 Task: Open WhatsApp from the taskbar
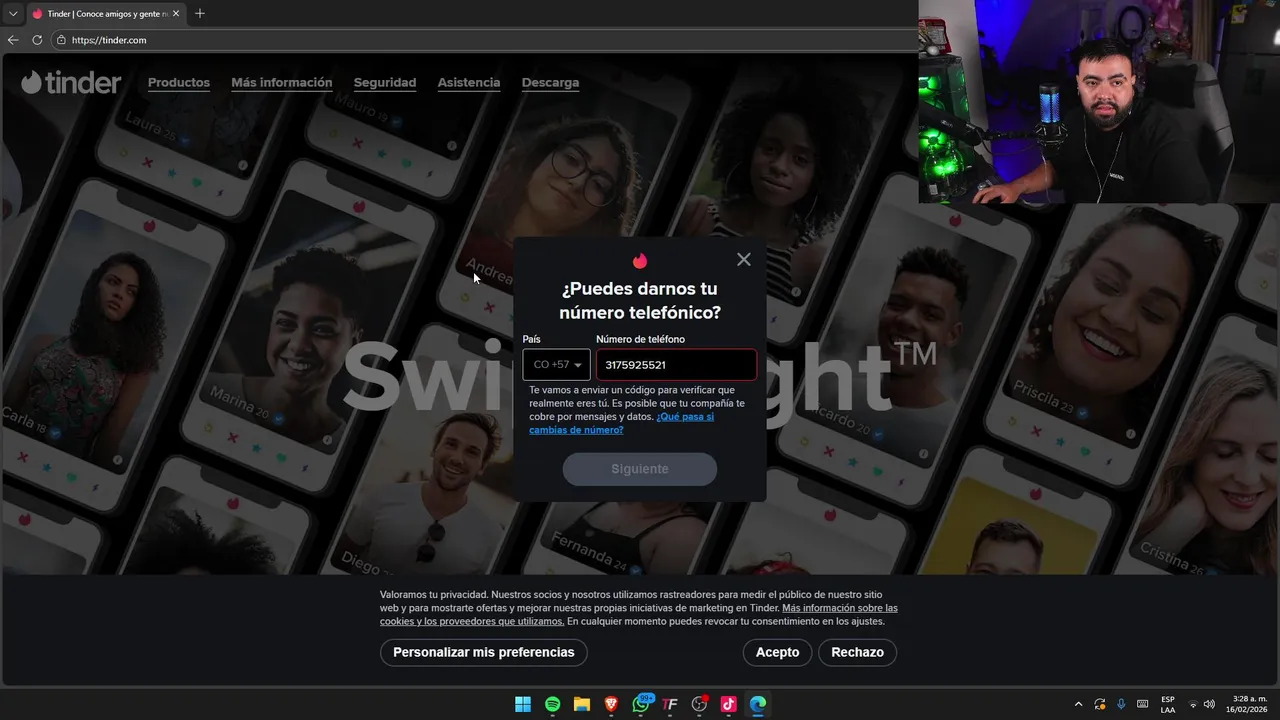point(641,704)
